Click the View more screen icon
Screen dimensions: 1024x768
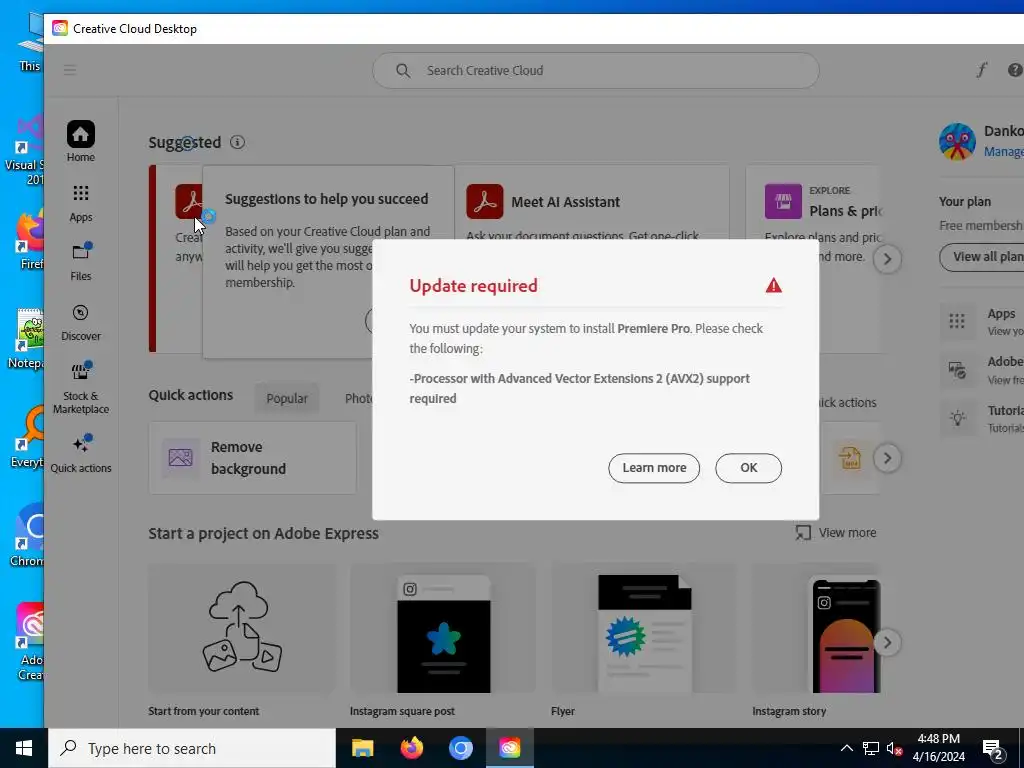(x=803, y=533)
